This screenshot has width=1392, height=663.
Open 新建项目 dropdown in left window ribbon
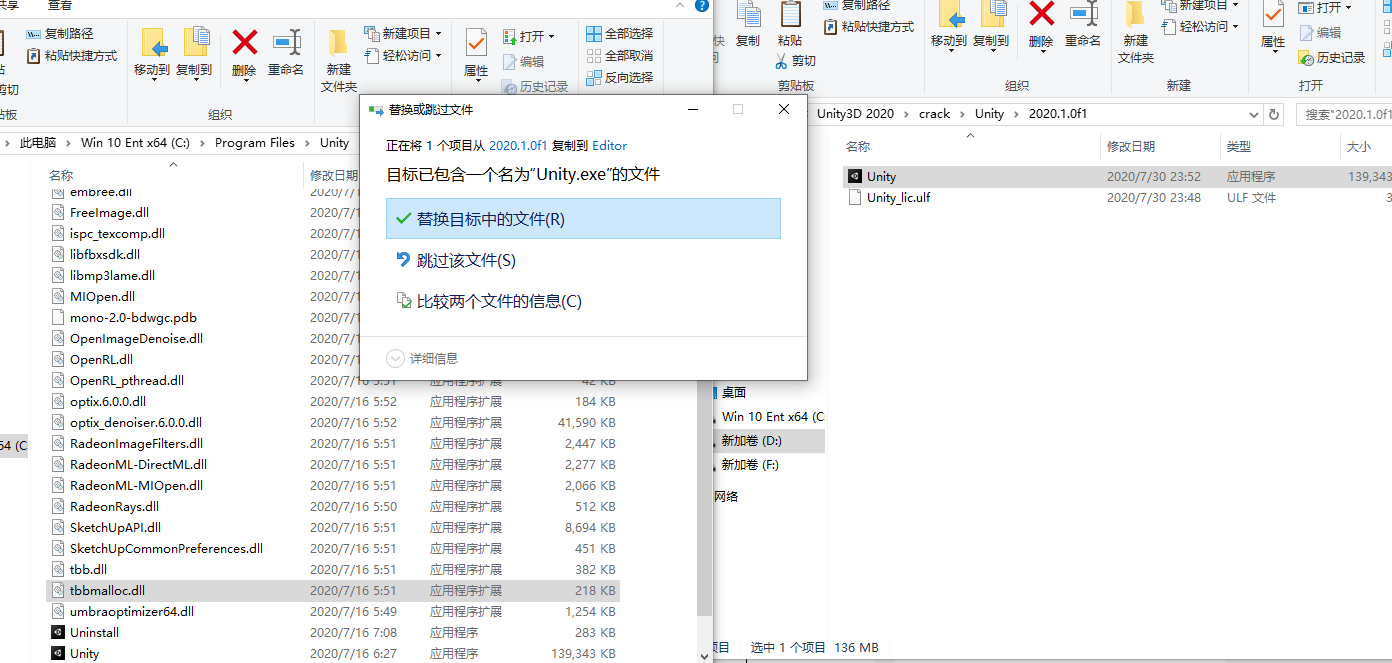click(405, 34)
